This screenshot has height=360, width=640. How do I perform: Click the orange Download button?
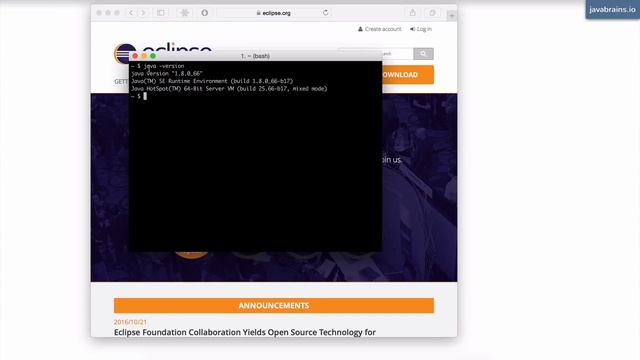pos(408,75)
